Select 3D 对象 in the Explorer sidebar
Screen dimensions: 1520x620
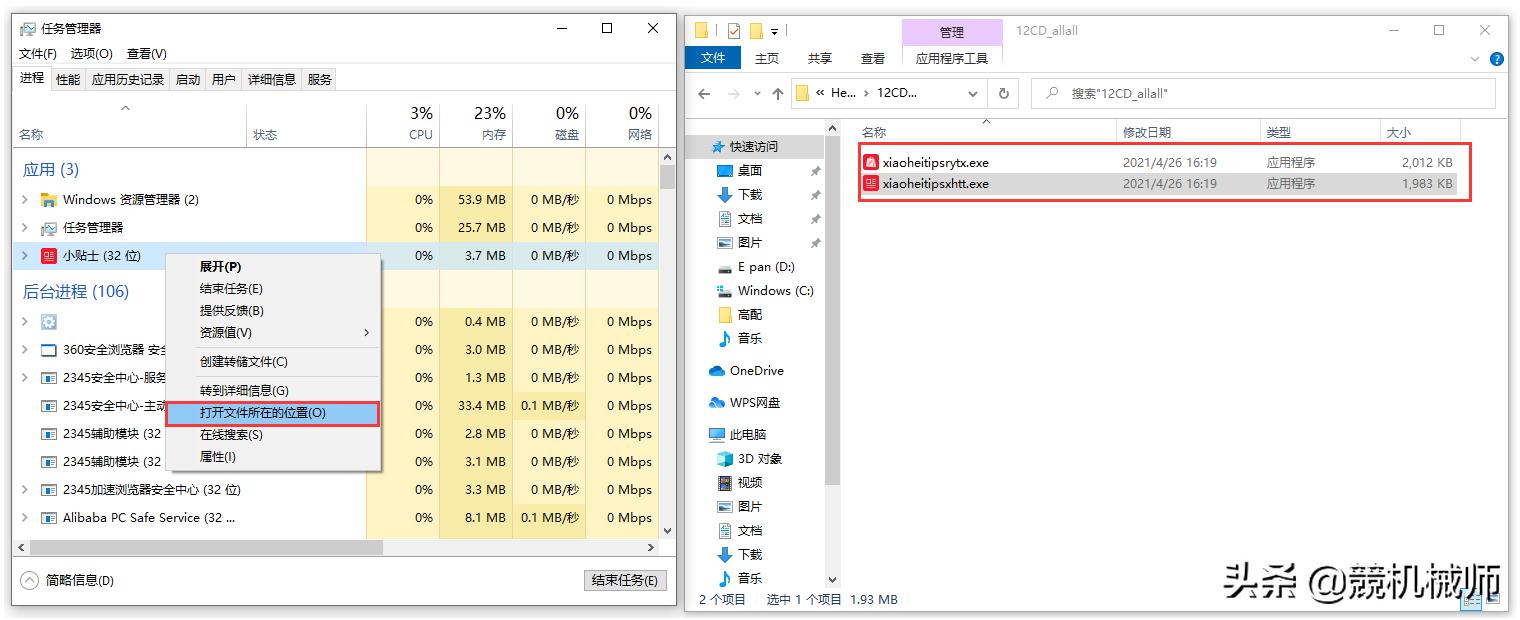click(750, 459)
